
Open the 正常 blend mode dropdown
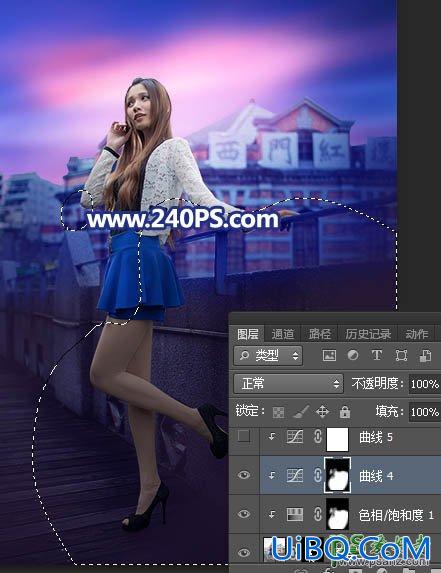pyautogui.click(x=288, y=383)
